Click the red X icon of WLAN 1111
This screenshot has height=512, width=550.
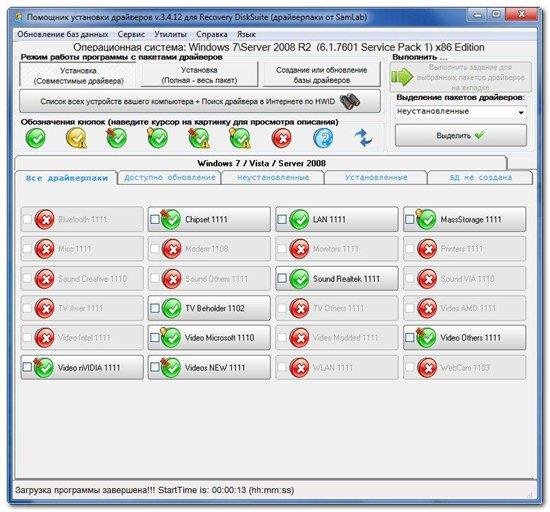click(299, 368)
